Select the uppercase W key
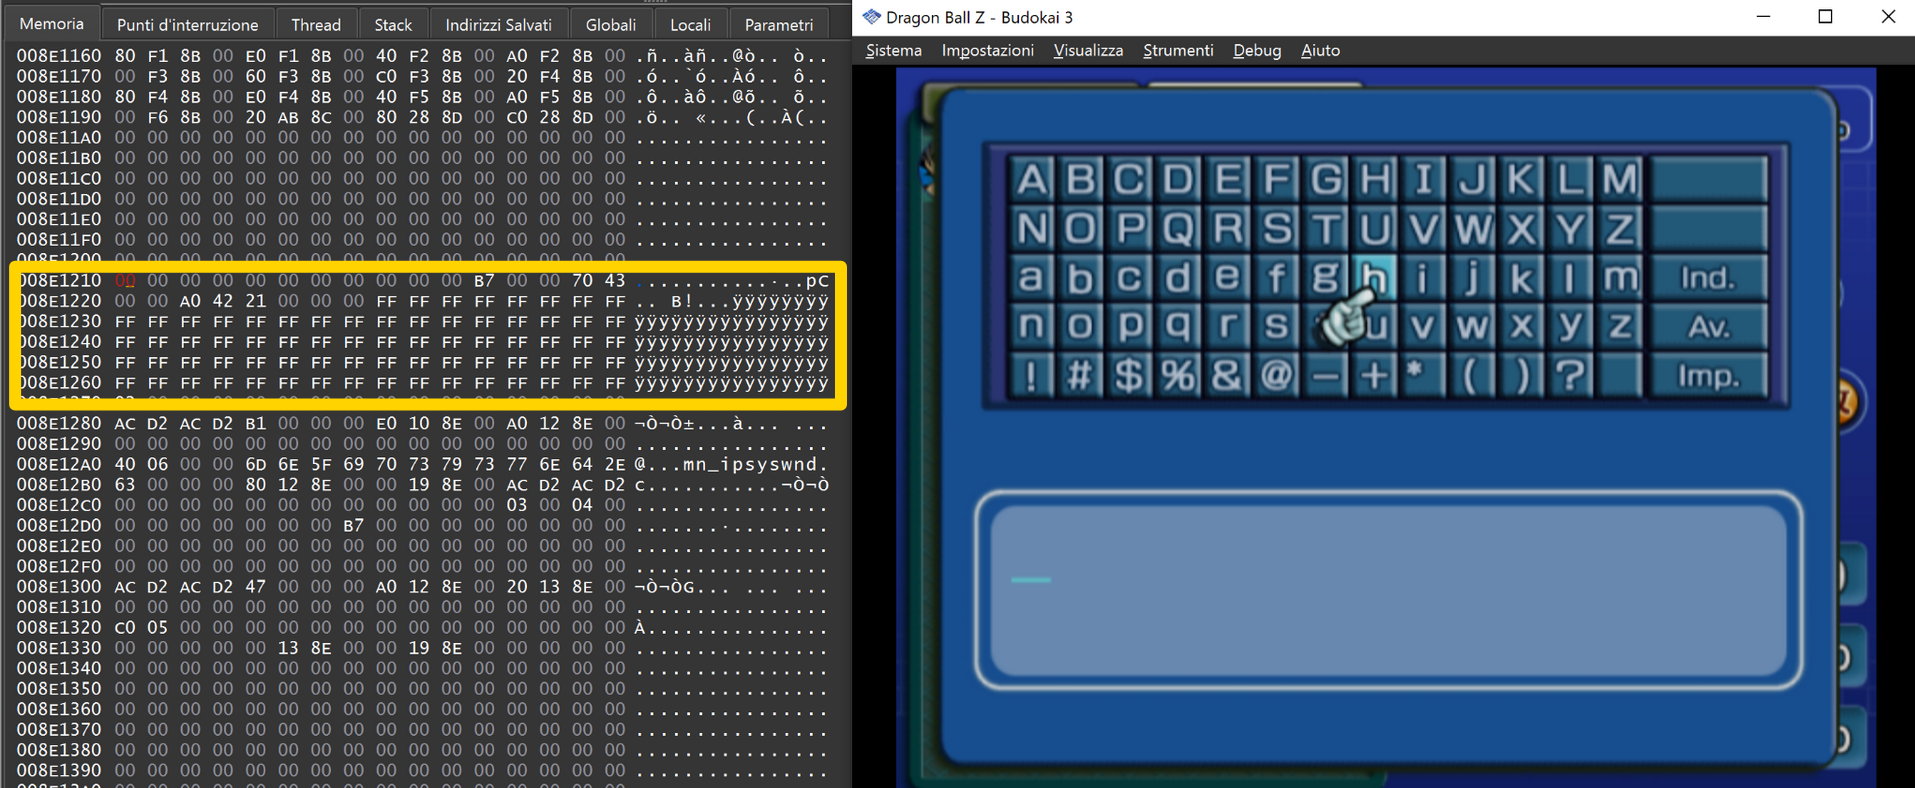 pyautogui.click(x=1472, y=228)
